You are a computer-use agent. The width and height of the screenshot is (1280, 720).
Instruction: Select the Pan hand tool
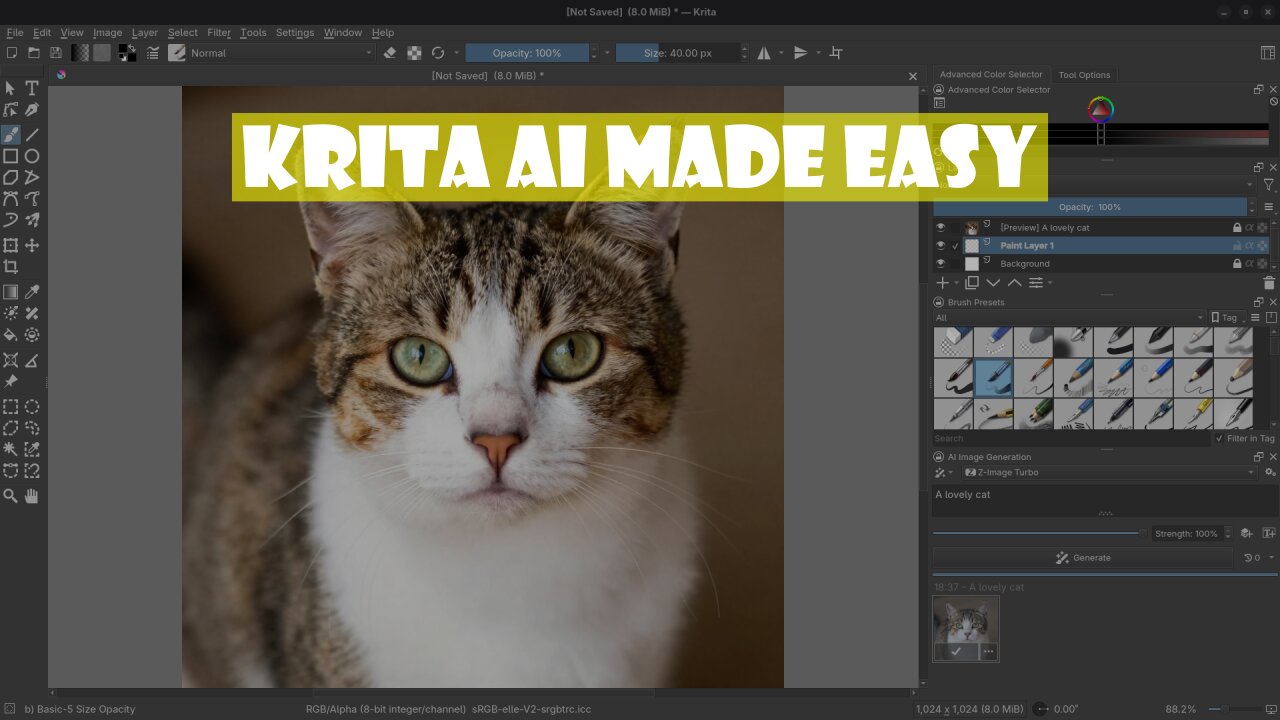32,496
